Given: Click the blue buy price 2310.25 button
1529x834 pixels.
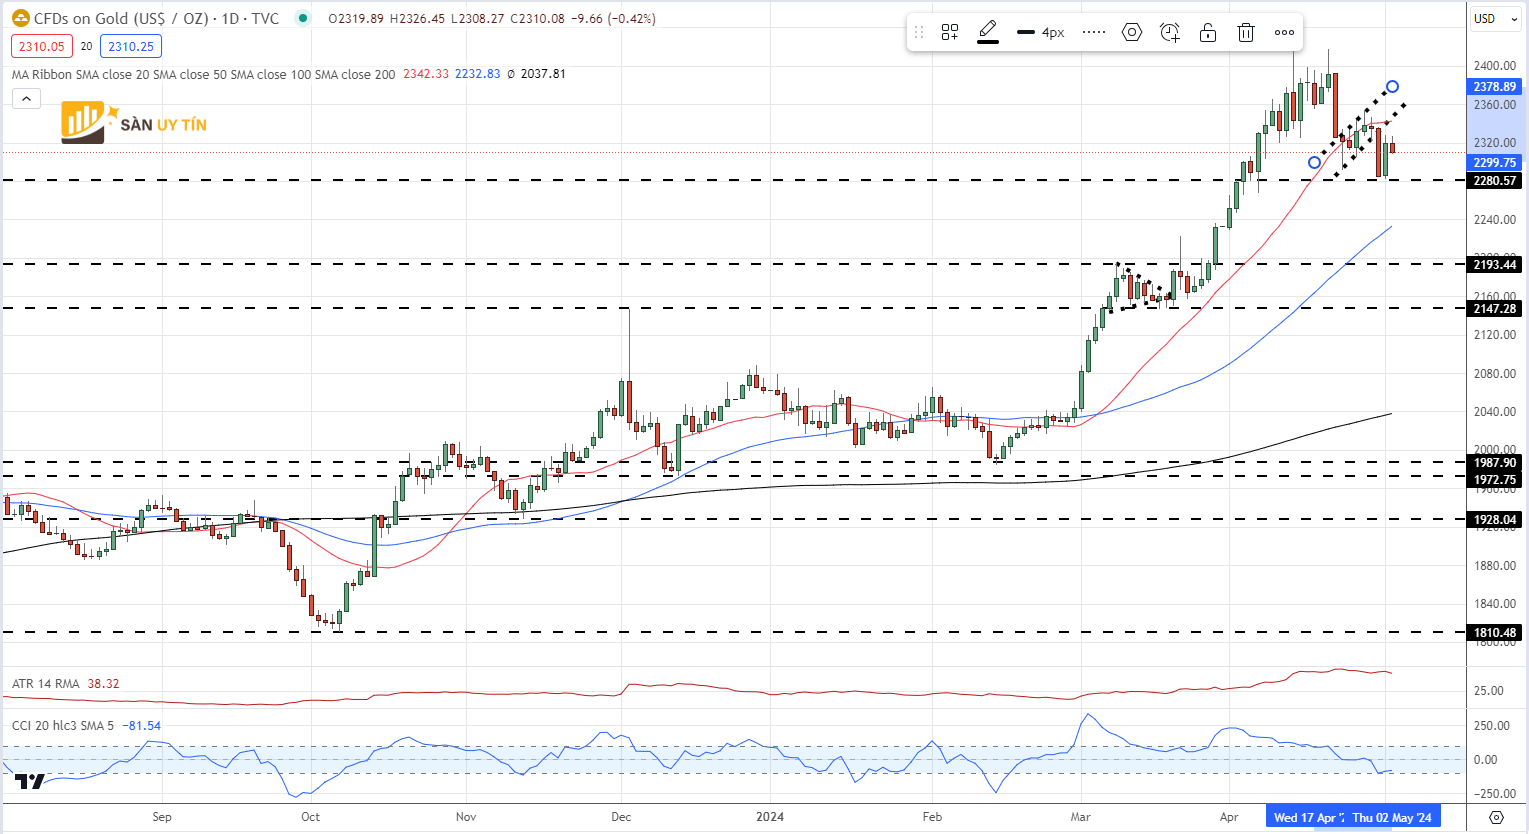Looking at the screenshot, I should tap(131, 46).
